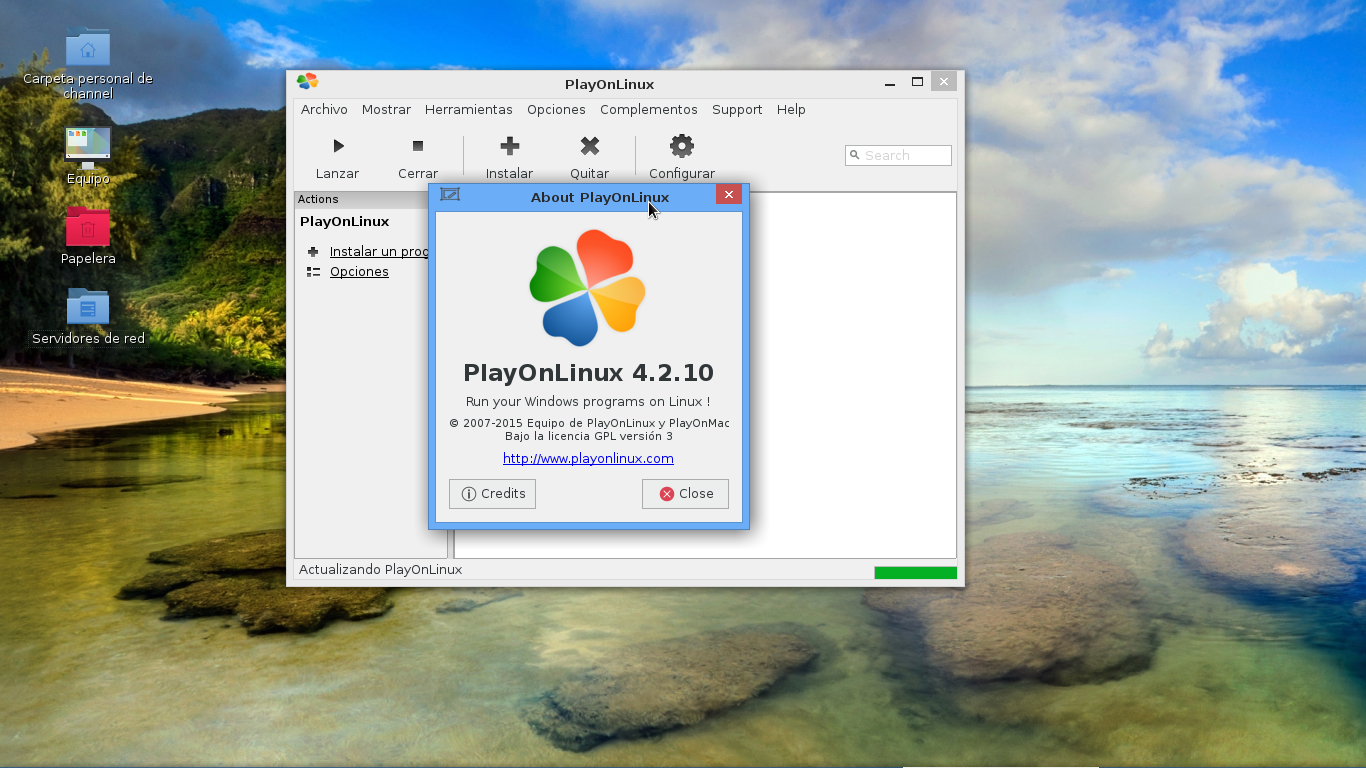
Task: Open the Support menu
Action: (737, 109)
